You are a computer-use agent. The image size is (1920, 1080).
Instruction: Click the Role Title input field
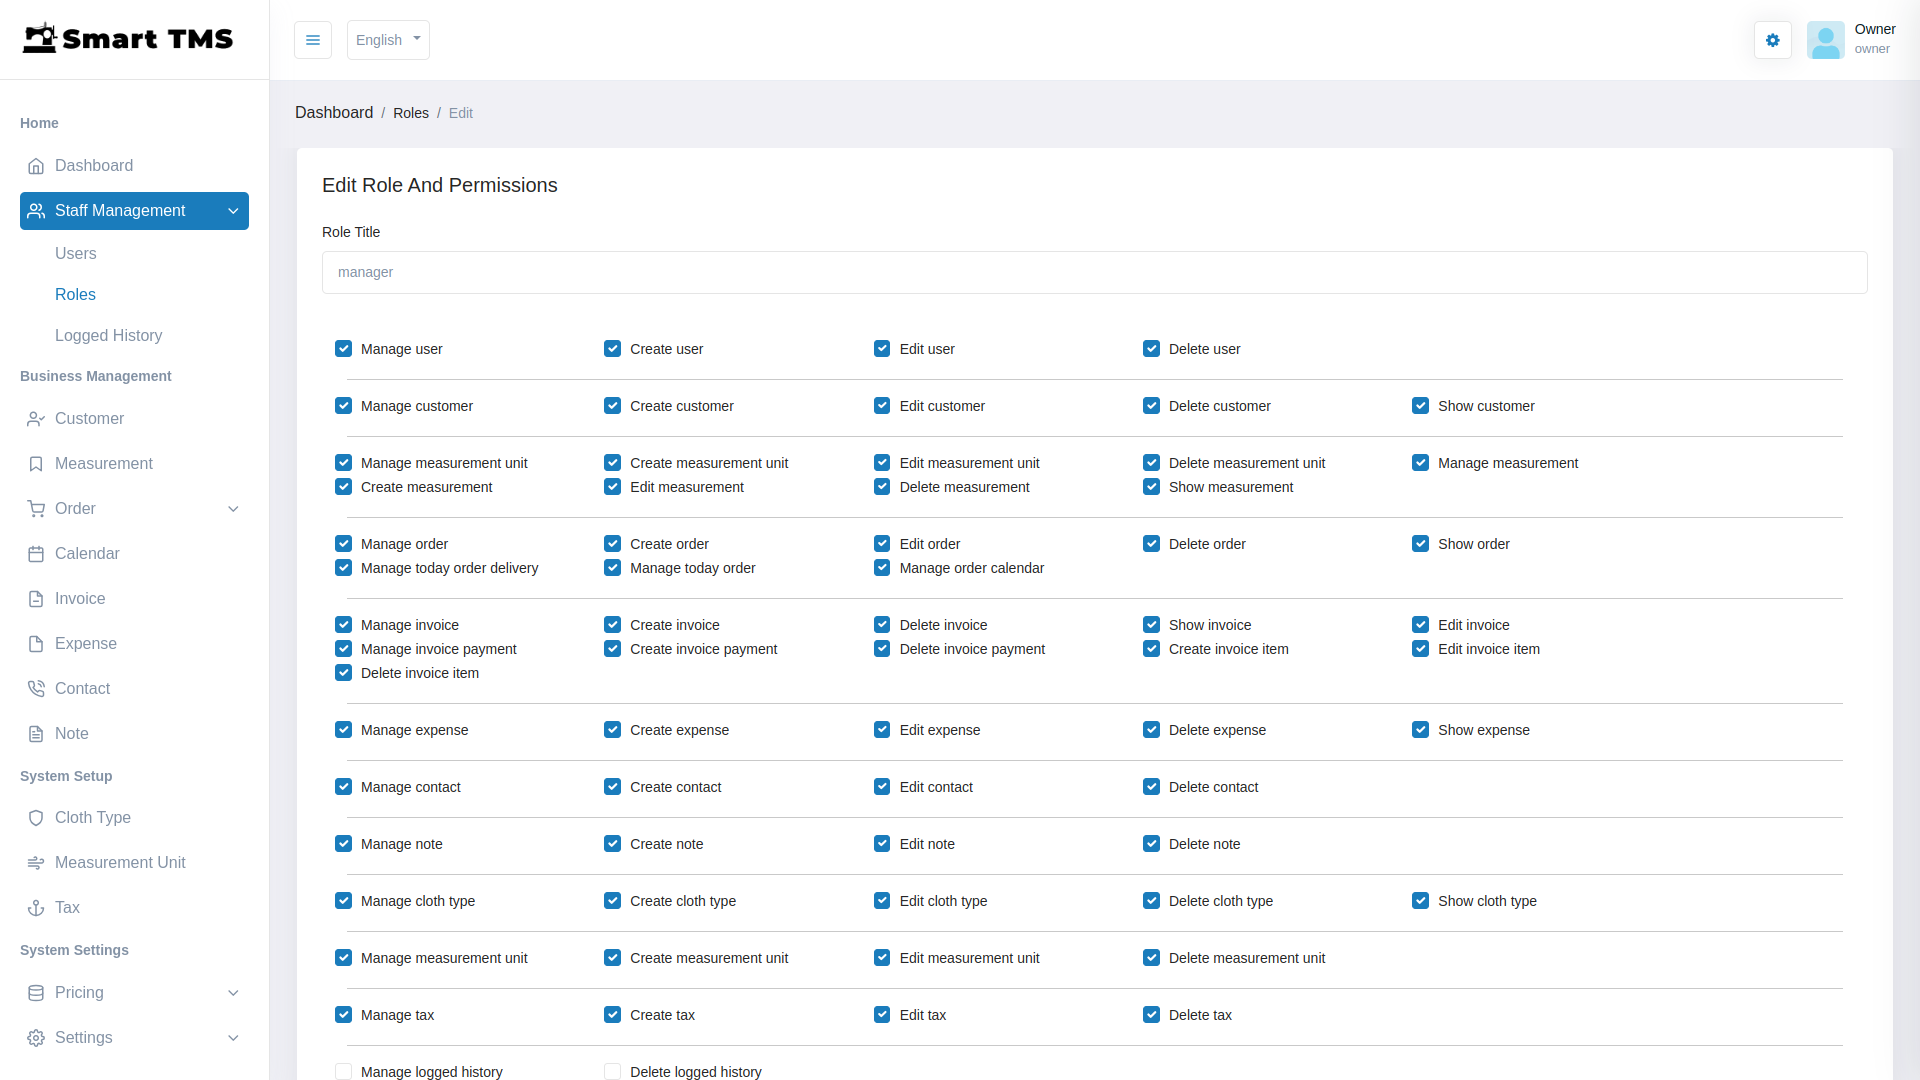pos(1094,272)
